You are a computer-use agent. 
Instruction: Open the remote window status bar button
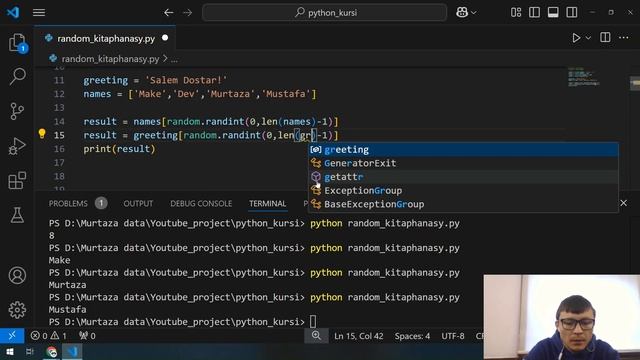coord(12,336)
